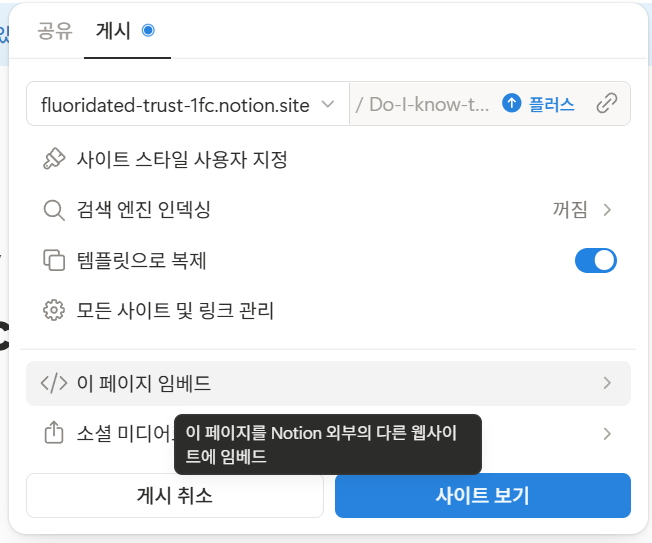Click the gear icon for site management

54,310
